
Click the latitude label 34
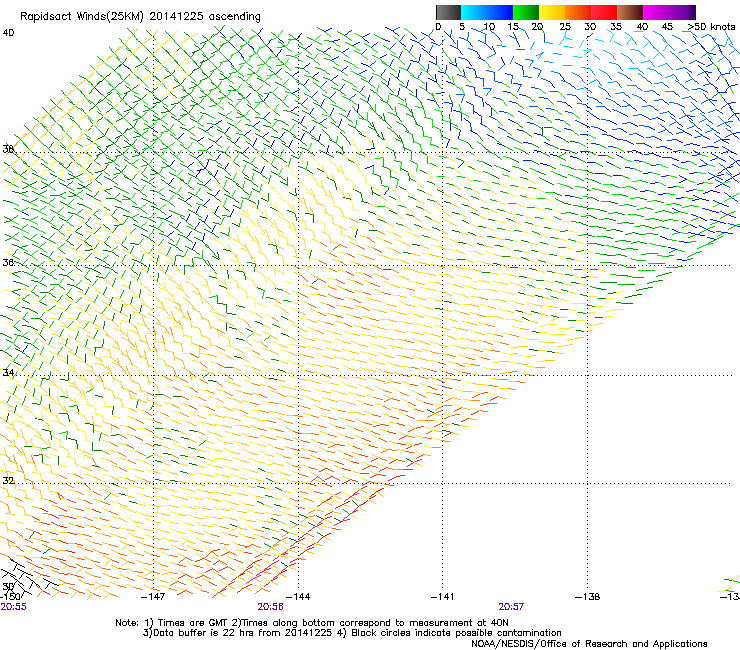8,373
